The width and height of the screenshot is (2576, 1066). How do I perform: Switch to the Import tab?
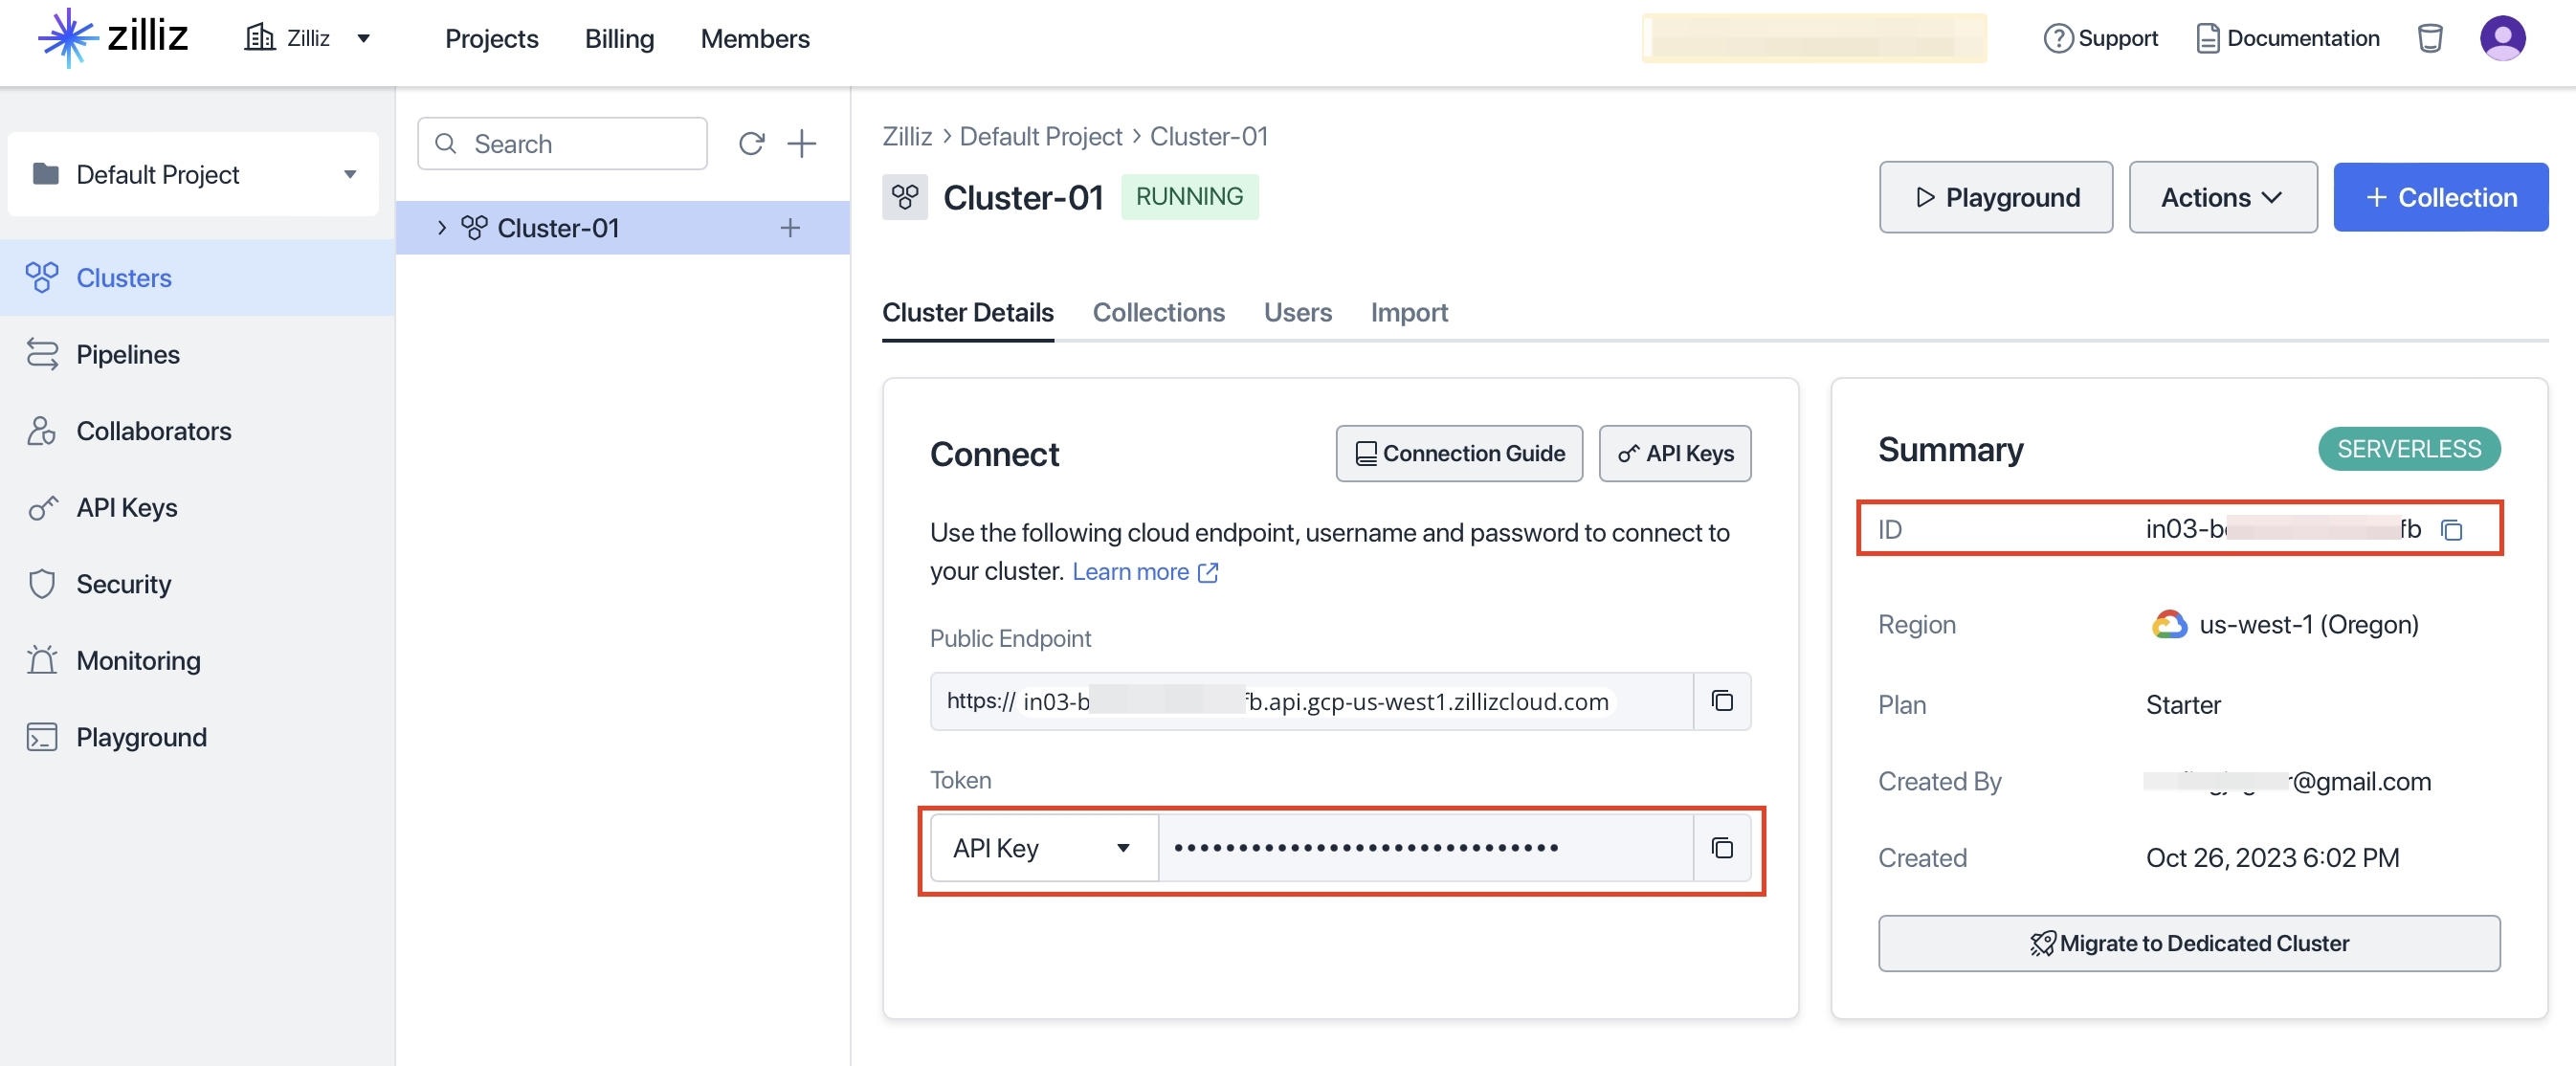tap(1408, 310)
